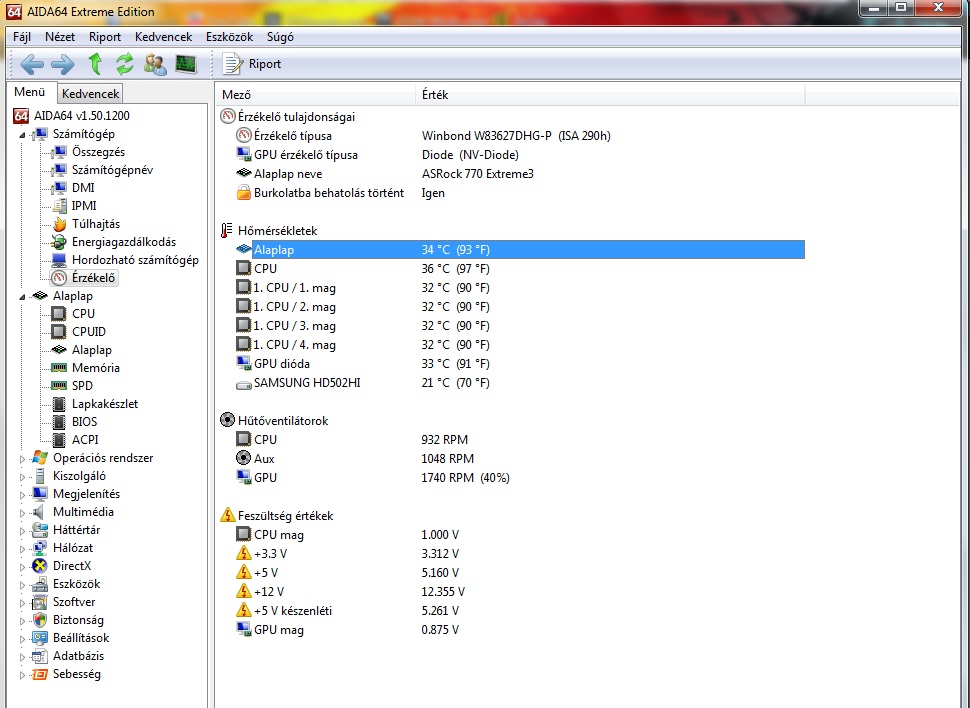Click the Szoftver icon in tree
The image size is (970, 708).
tap(40, 602)
